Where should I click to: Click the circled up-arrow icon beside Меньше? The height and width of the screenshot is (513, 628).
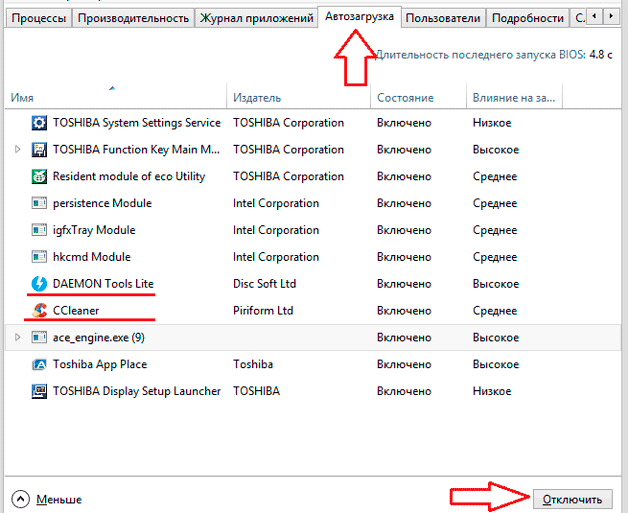(x=20, y=499)
